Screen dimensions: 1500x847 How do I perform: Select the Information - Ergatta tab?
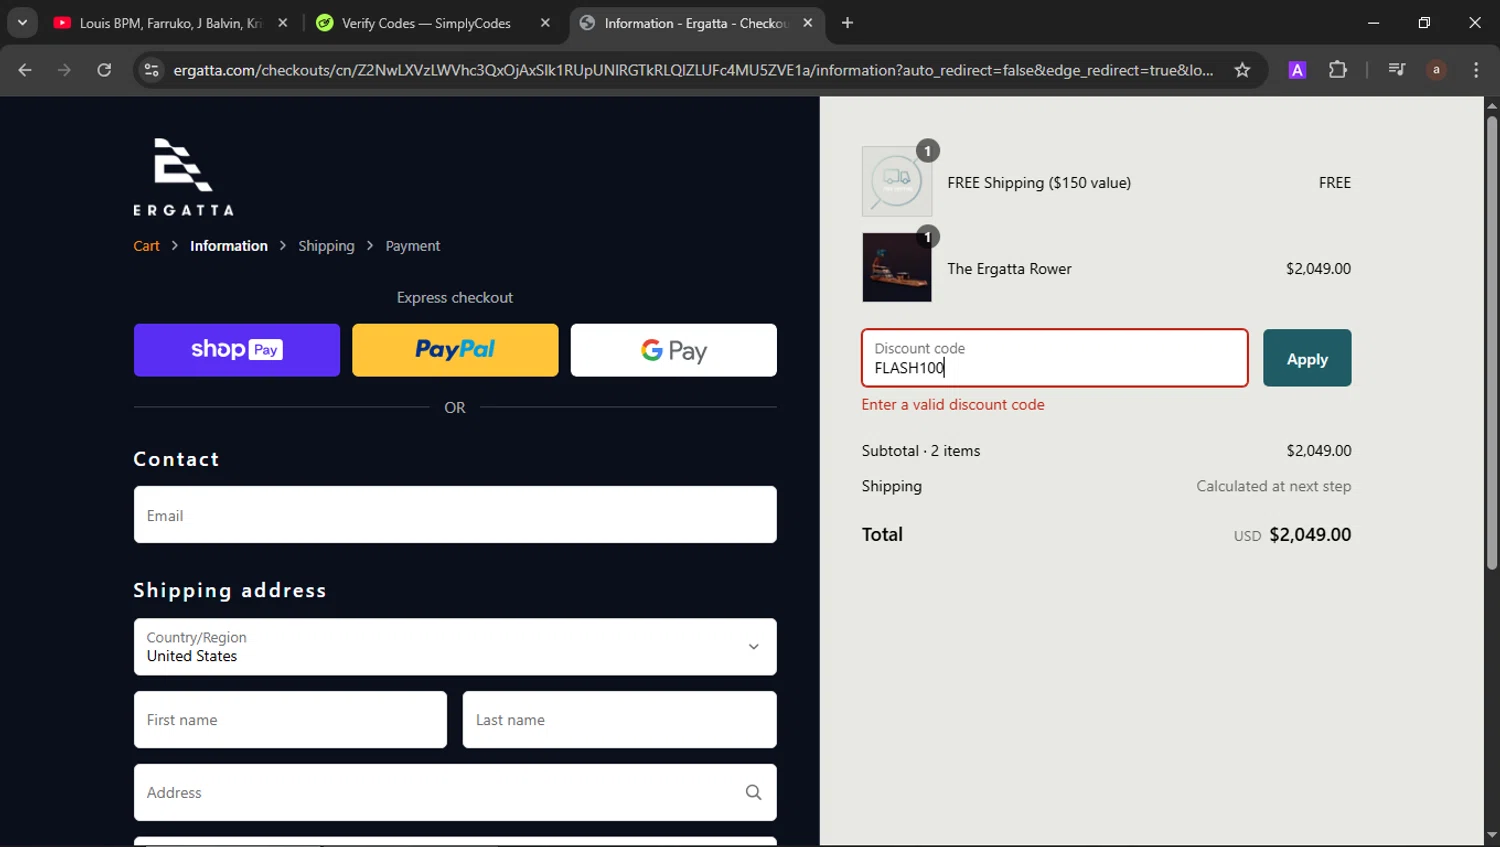[696, 23]
